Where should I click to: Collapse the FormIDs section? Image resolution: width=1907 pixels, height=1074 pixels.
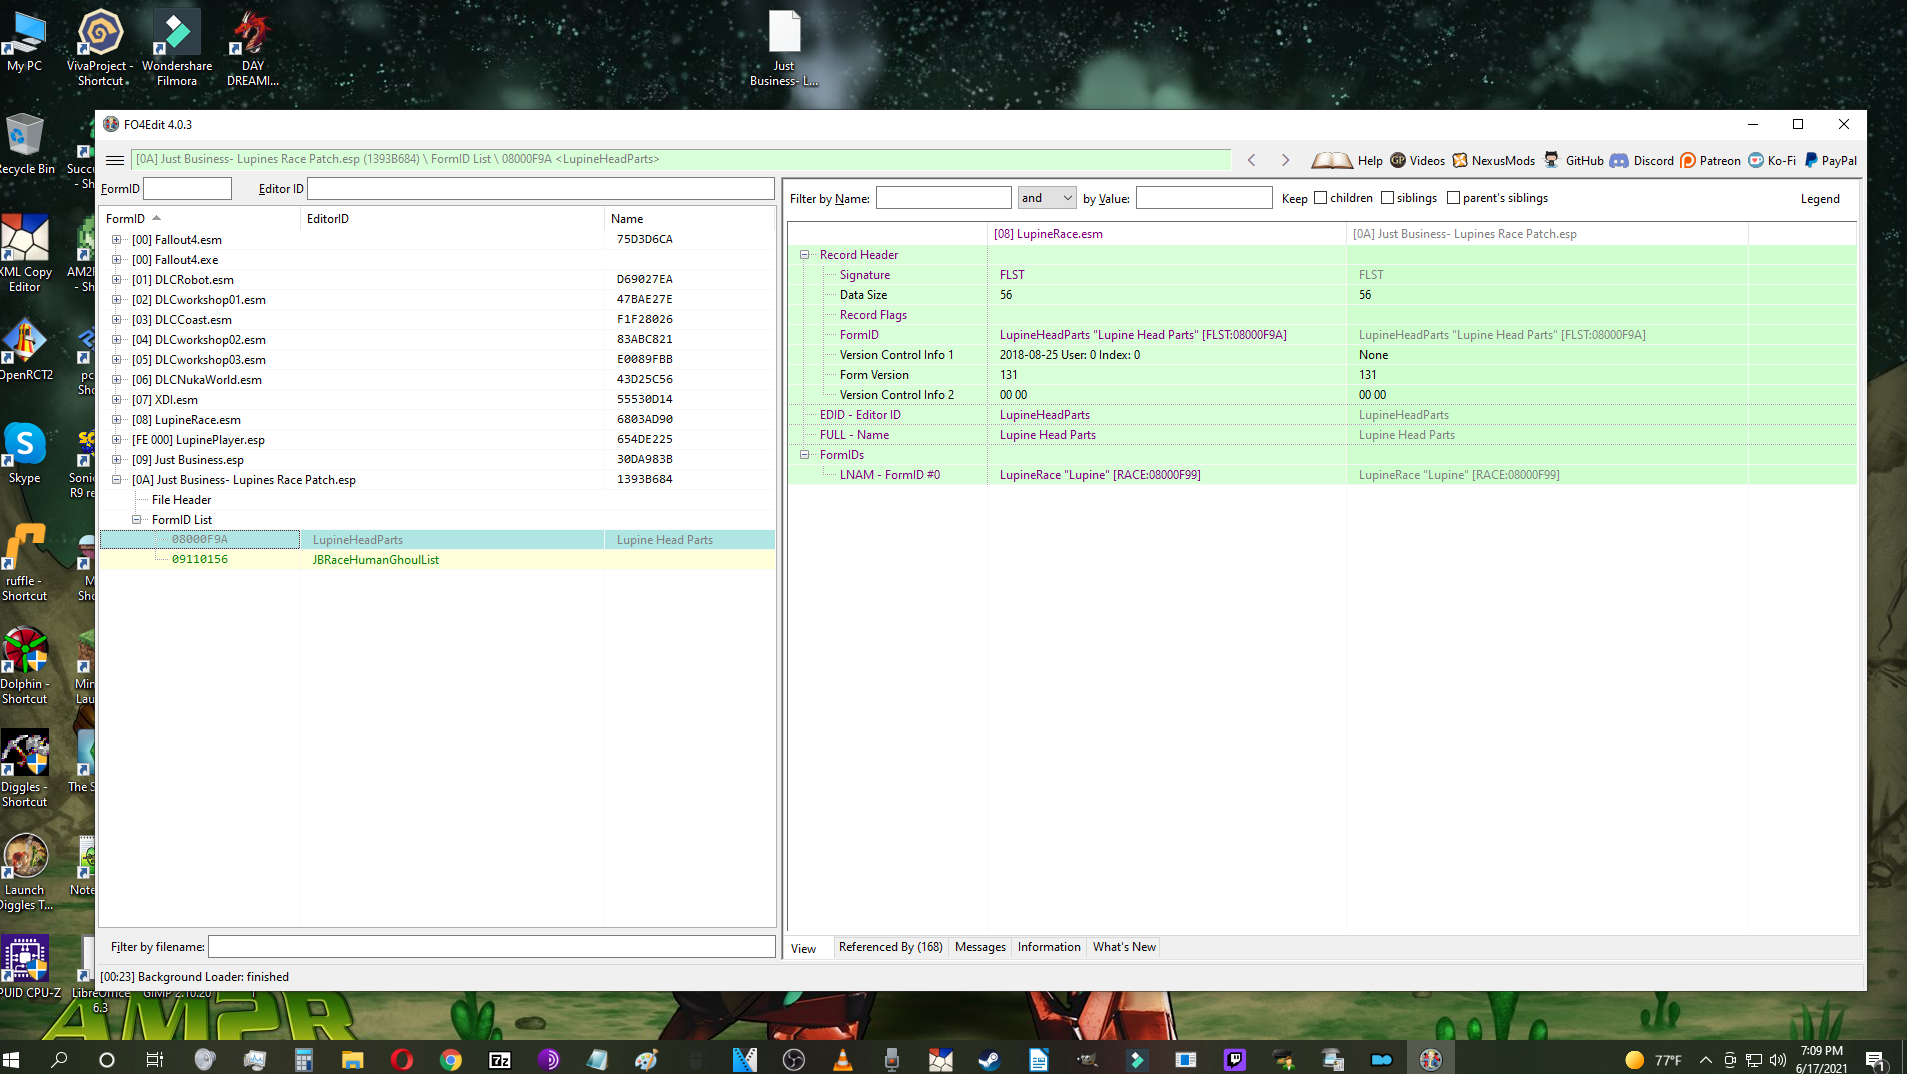pos(805,455)
